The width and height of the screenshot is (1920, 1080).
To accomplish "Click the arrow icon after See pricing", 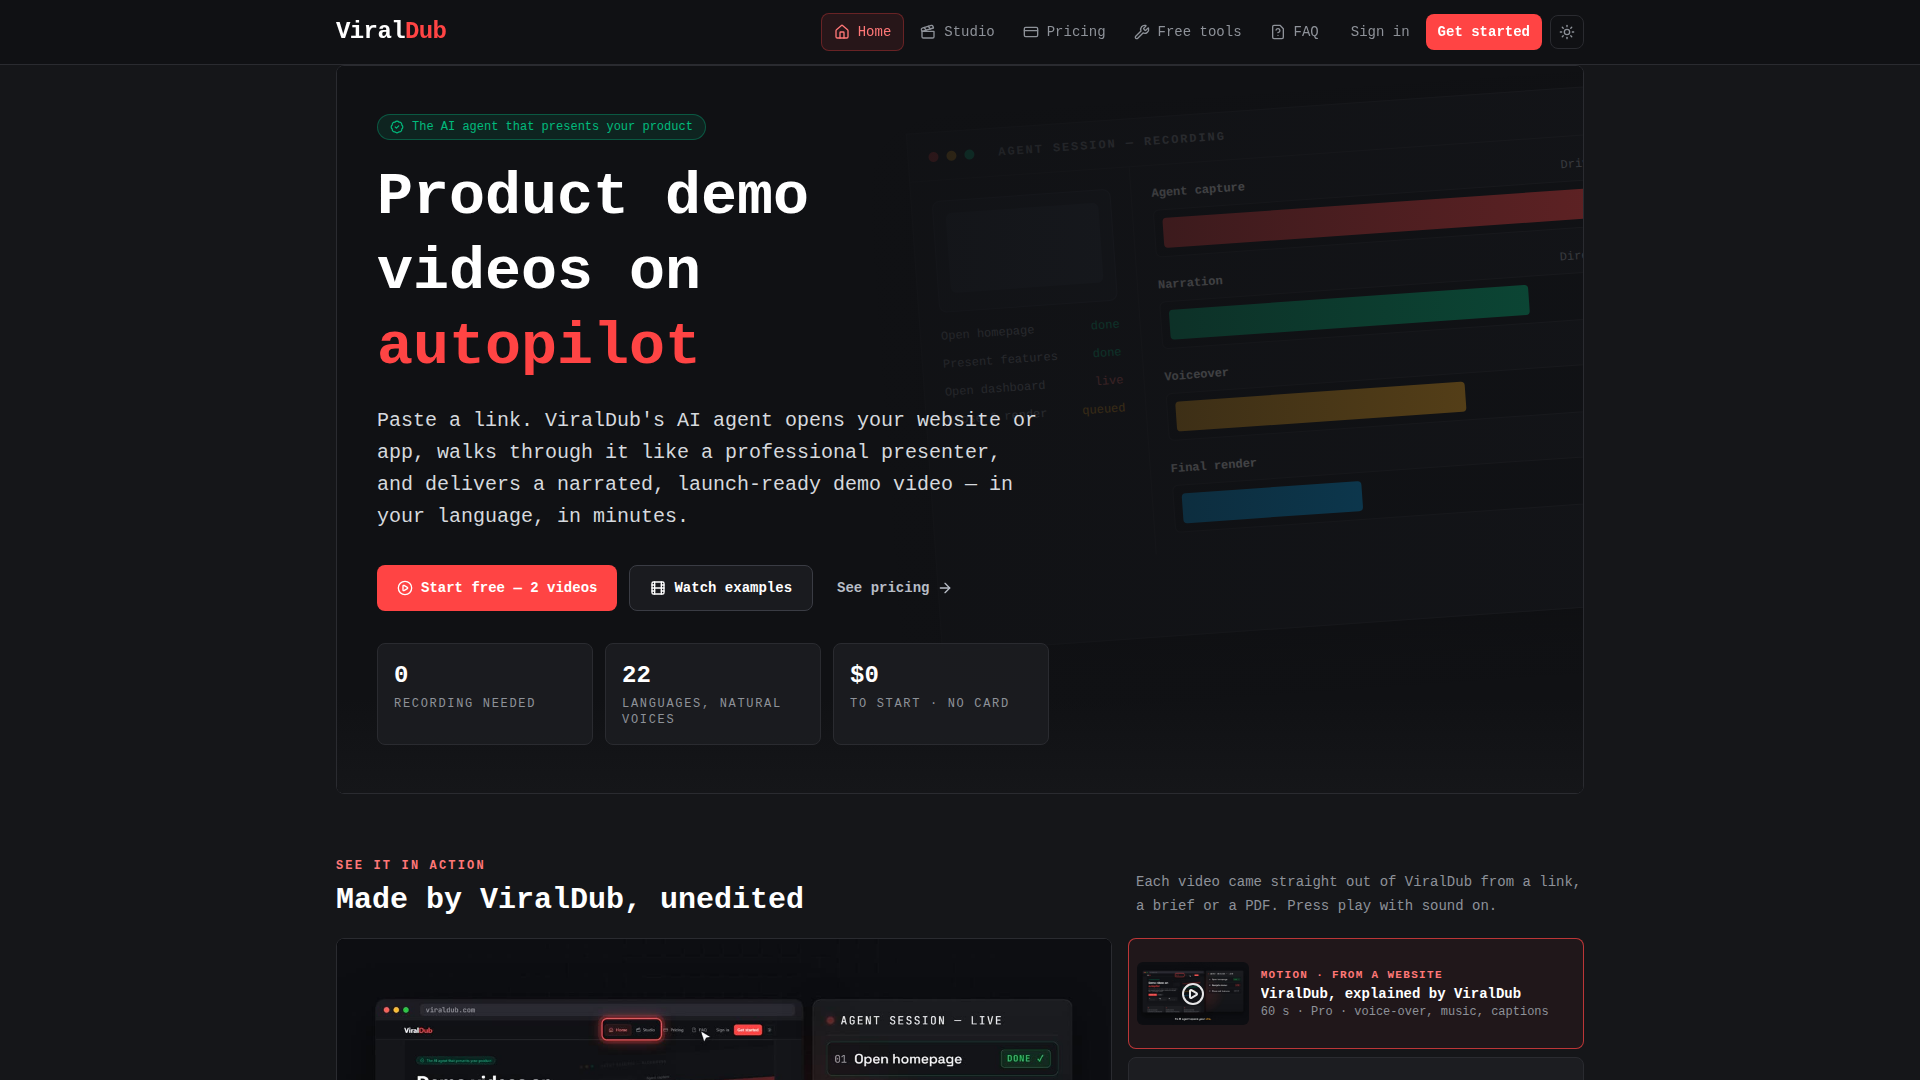I will click(945, 588).
